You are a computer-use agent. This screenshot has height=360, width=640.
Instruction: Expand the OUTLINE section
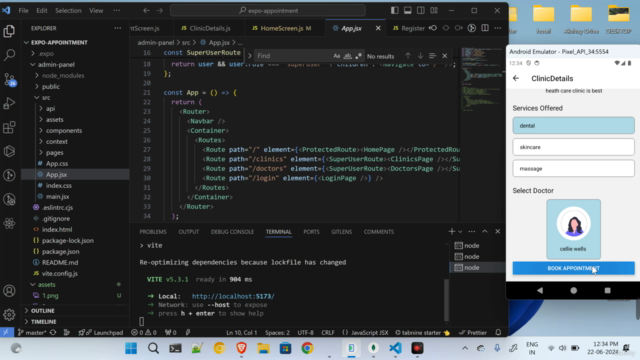click(42, 311)
